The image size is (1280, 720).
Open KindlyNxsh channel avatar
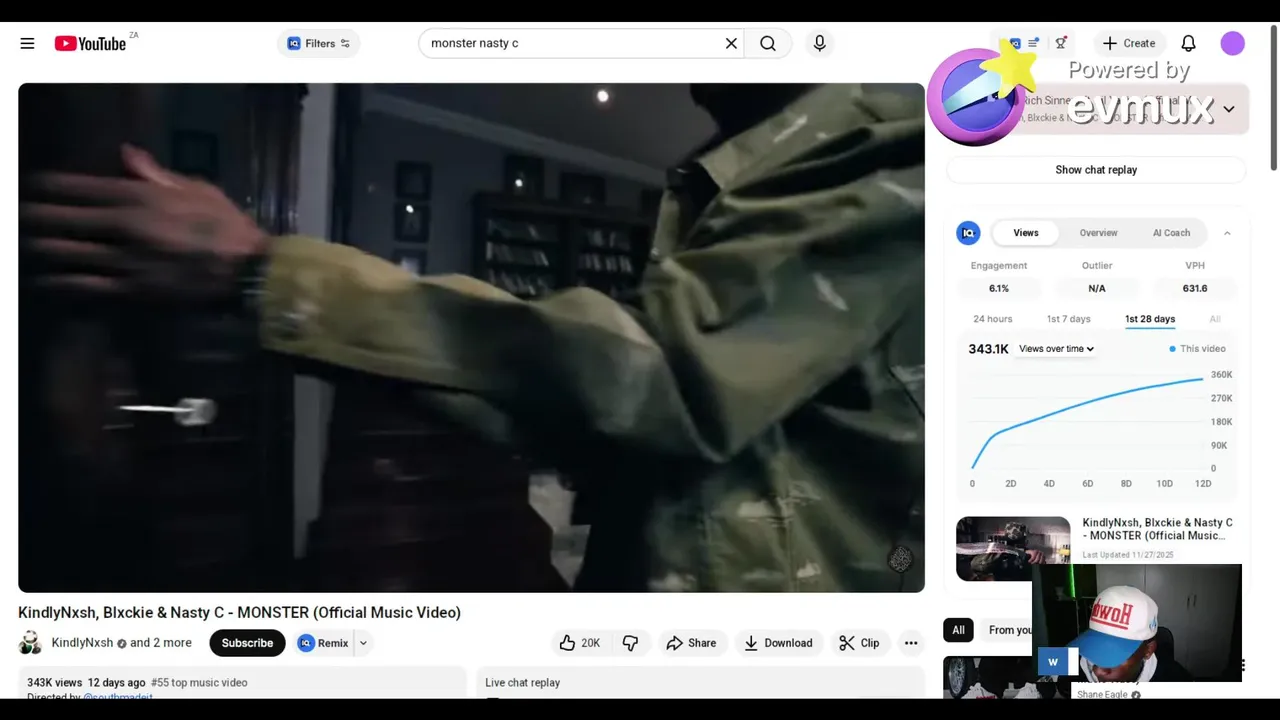[31, 643]
